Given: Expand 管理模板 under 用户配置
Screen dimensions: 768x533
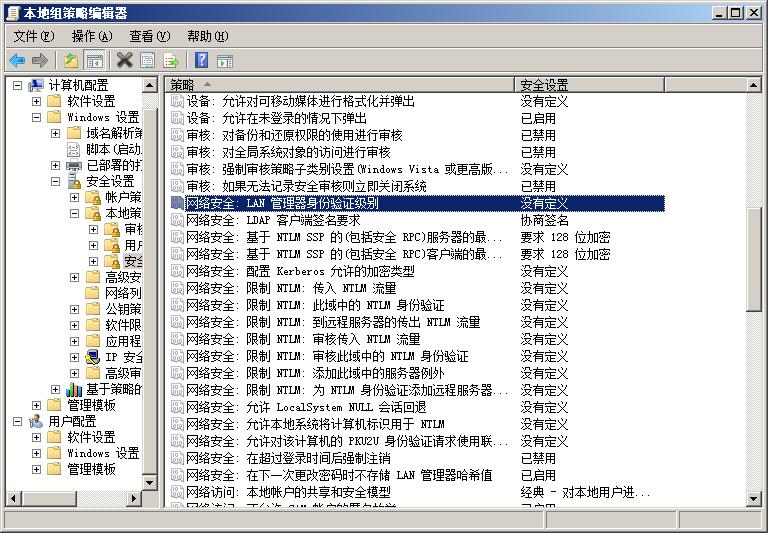Looking at the screenshot, I should click(37, 468).
